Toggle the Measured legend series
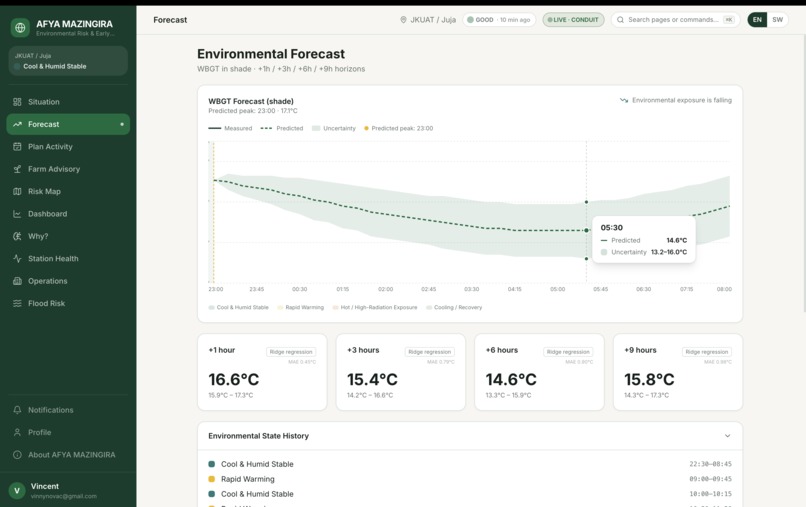 tap(230, 128)
